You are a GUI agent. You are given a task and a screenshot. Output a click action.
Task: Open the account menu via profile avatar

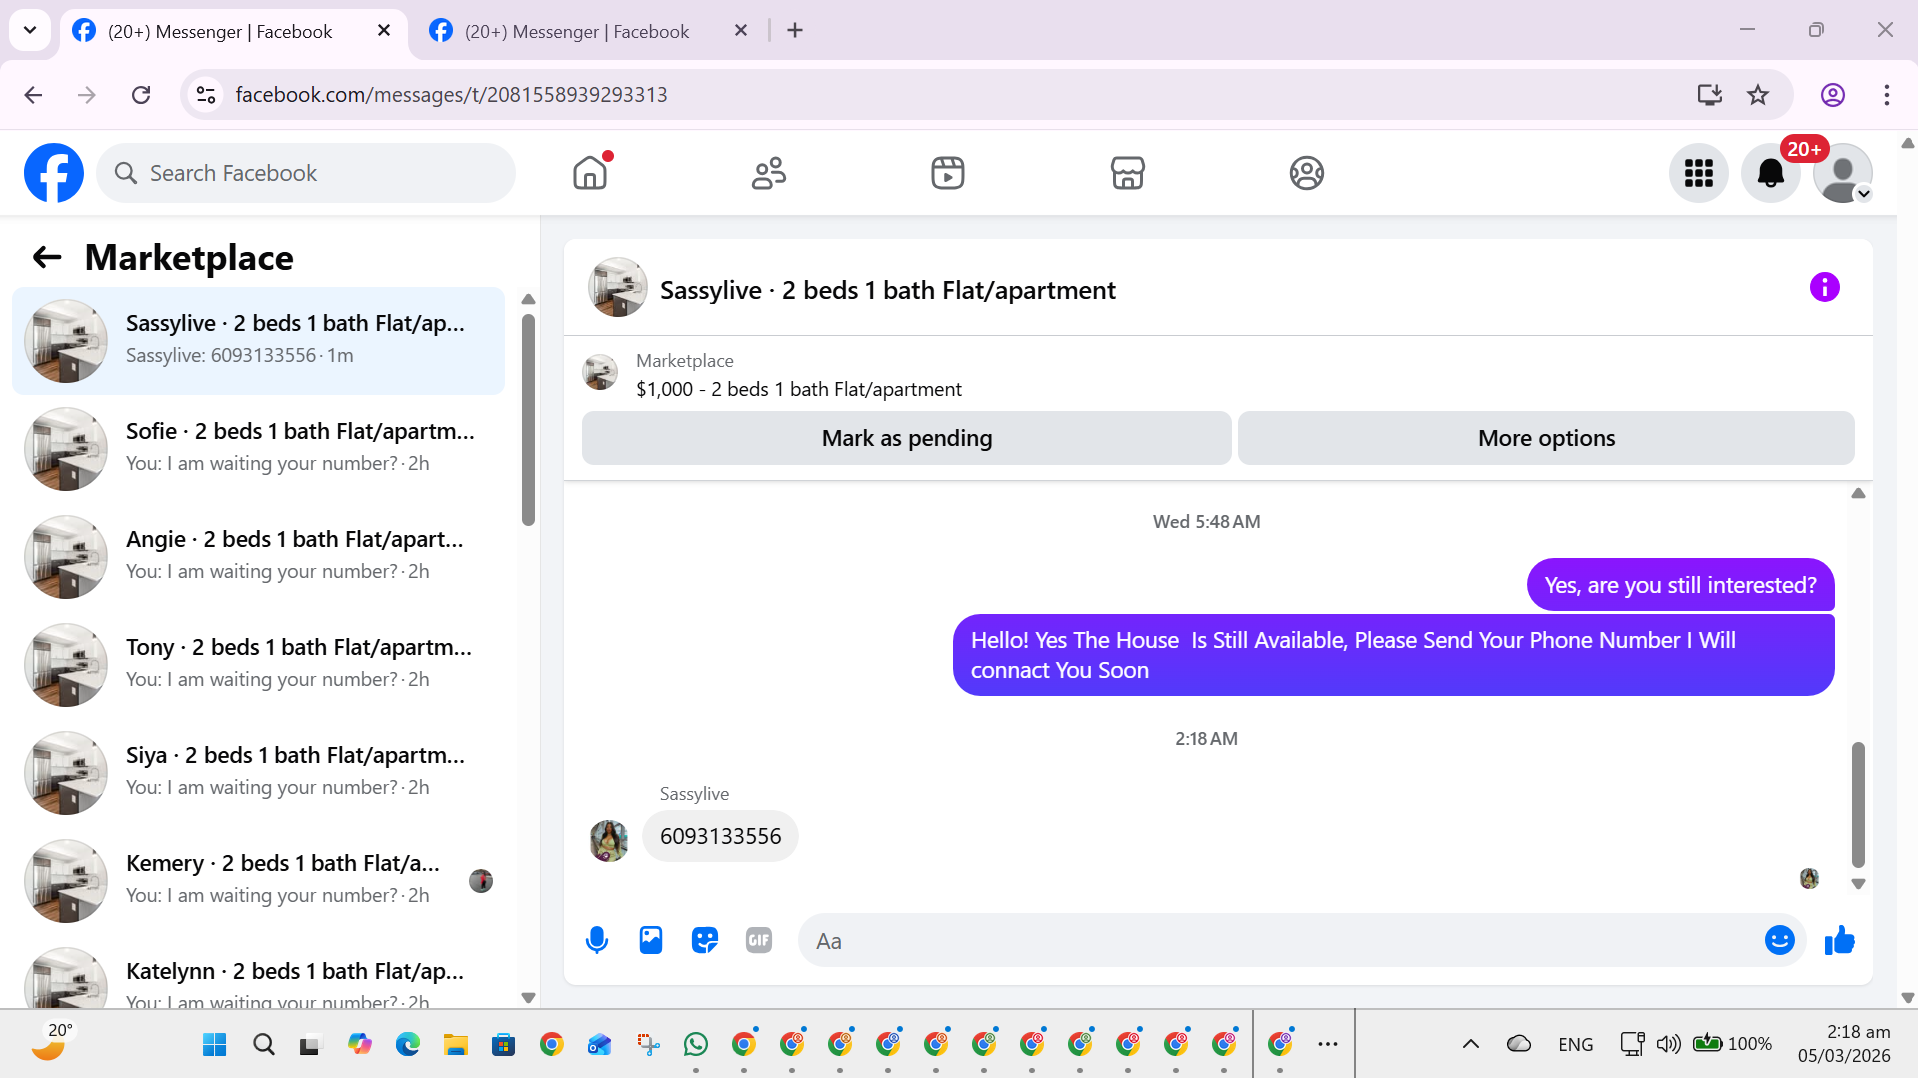point(1842,173)
